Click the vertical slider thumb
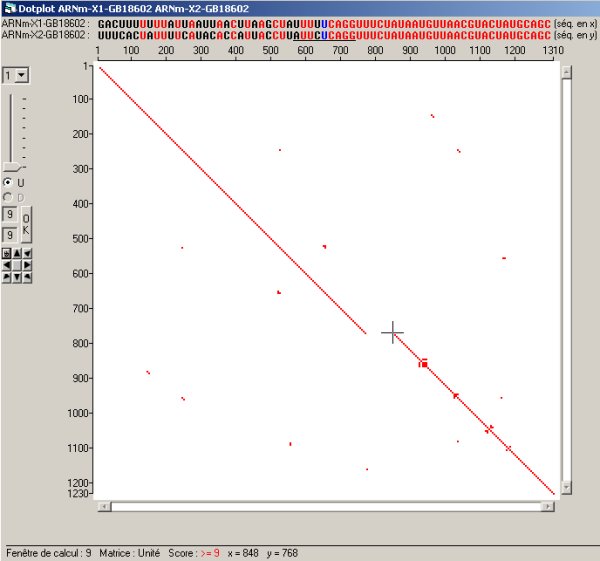The height and width of the screenshot is (561, 600). point(12,166)
